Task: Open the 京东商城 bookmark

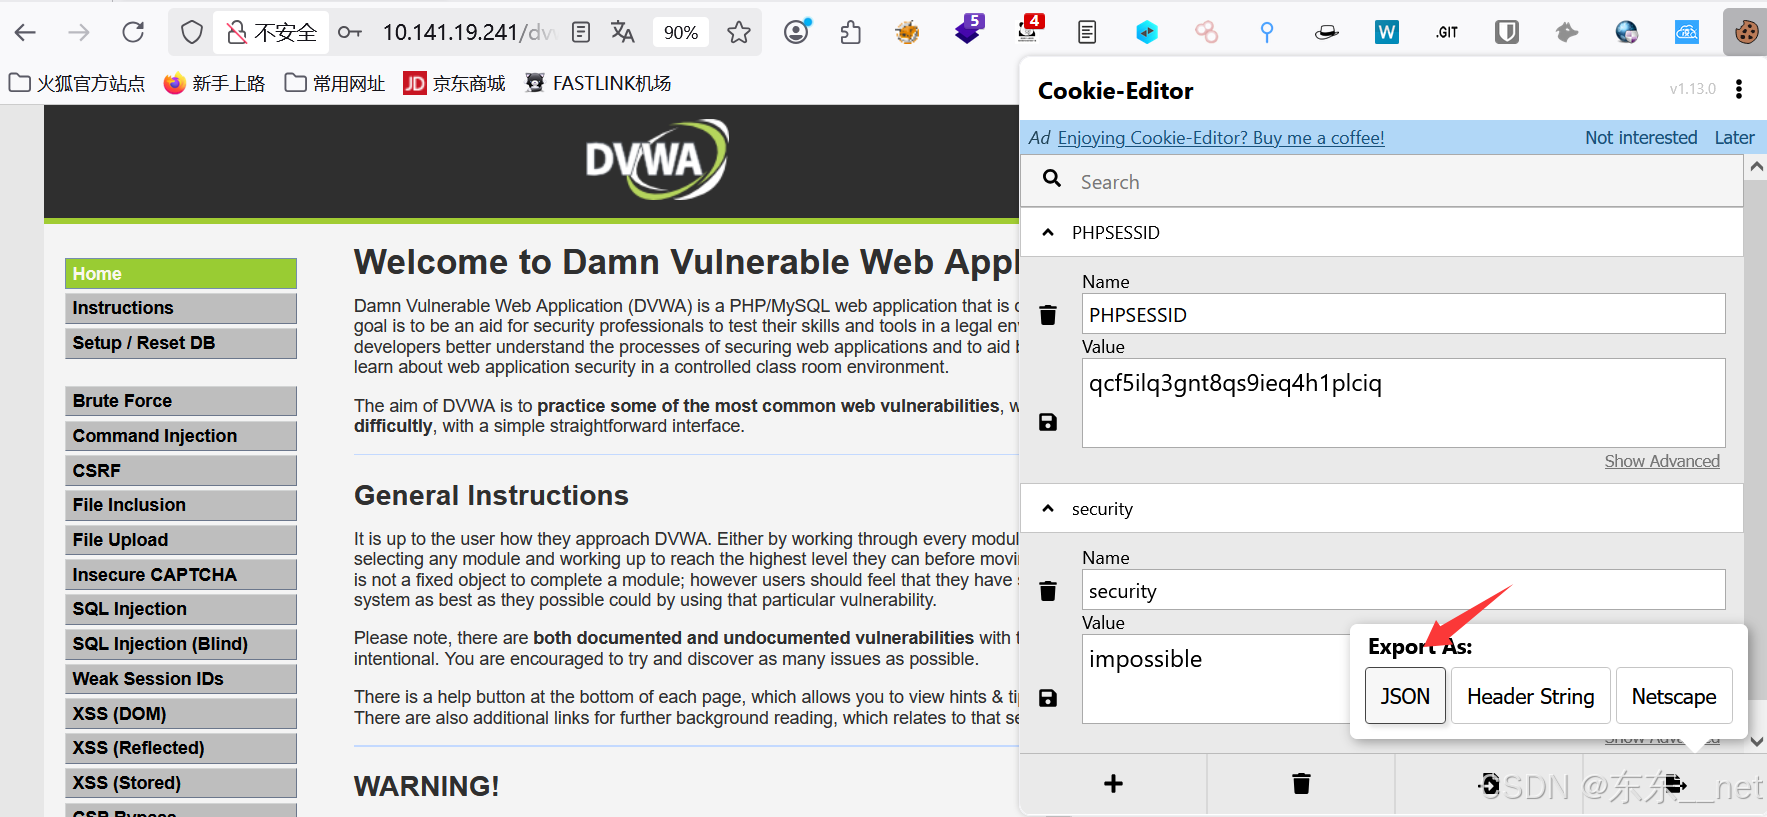Action: tap(455, 83)
